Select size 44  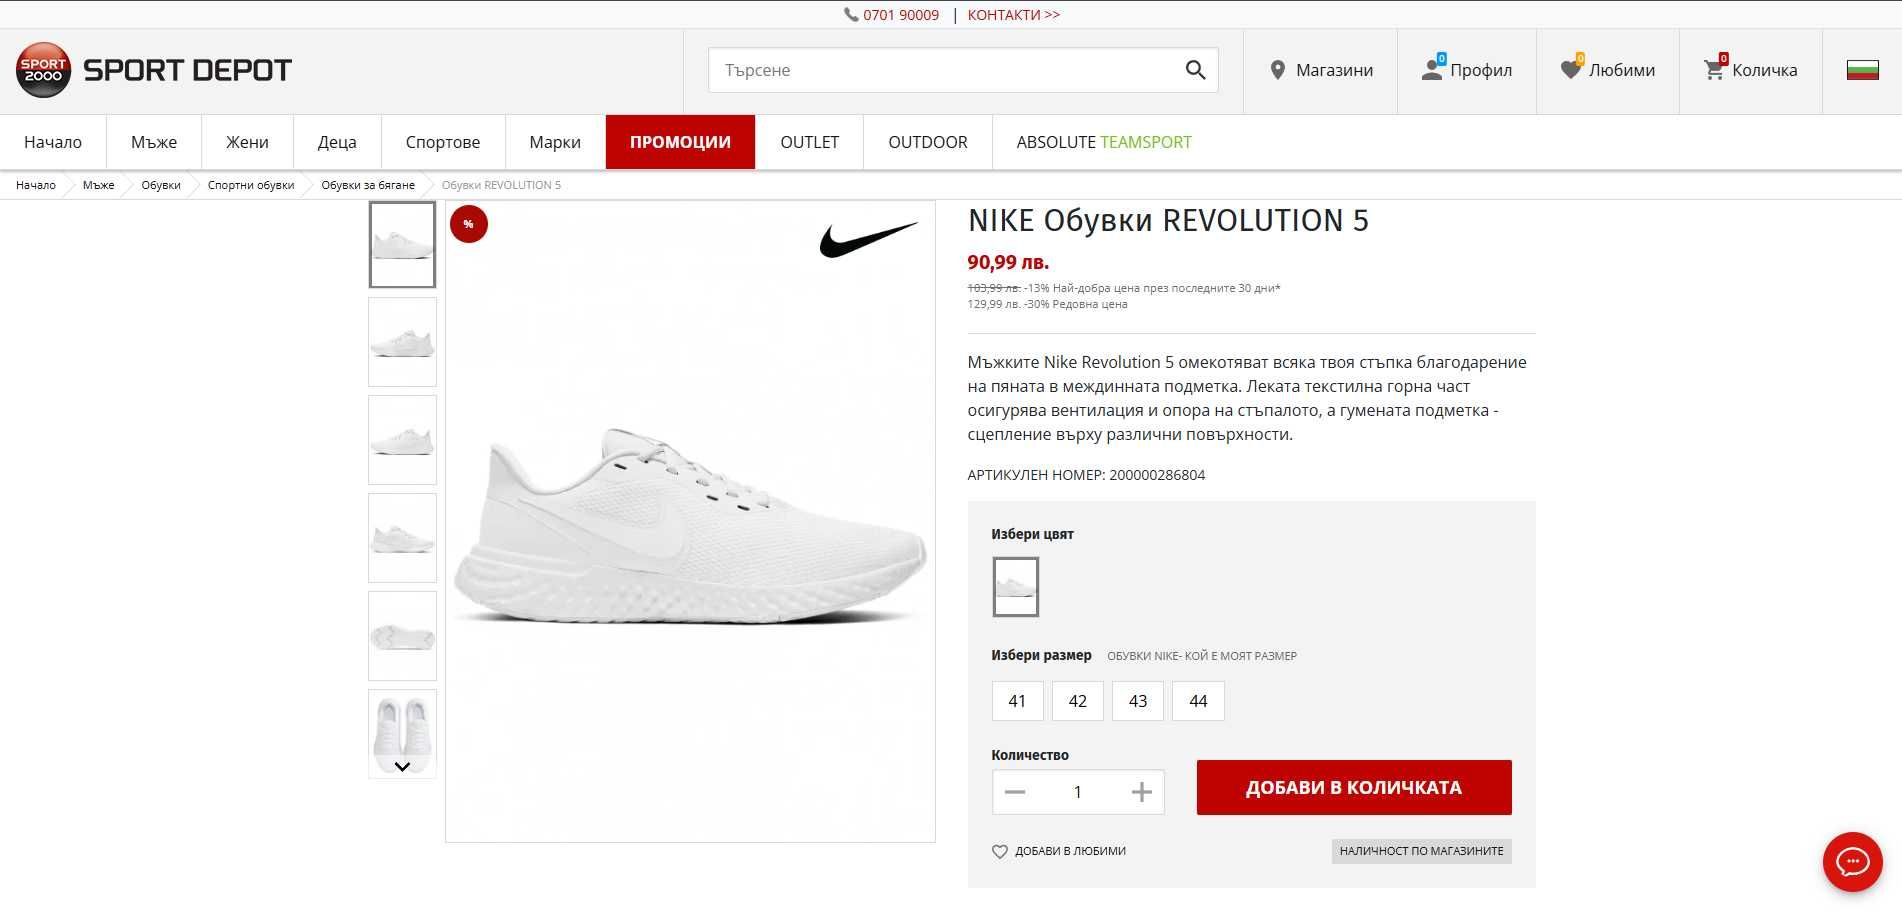[x=1198, y=701]
